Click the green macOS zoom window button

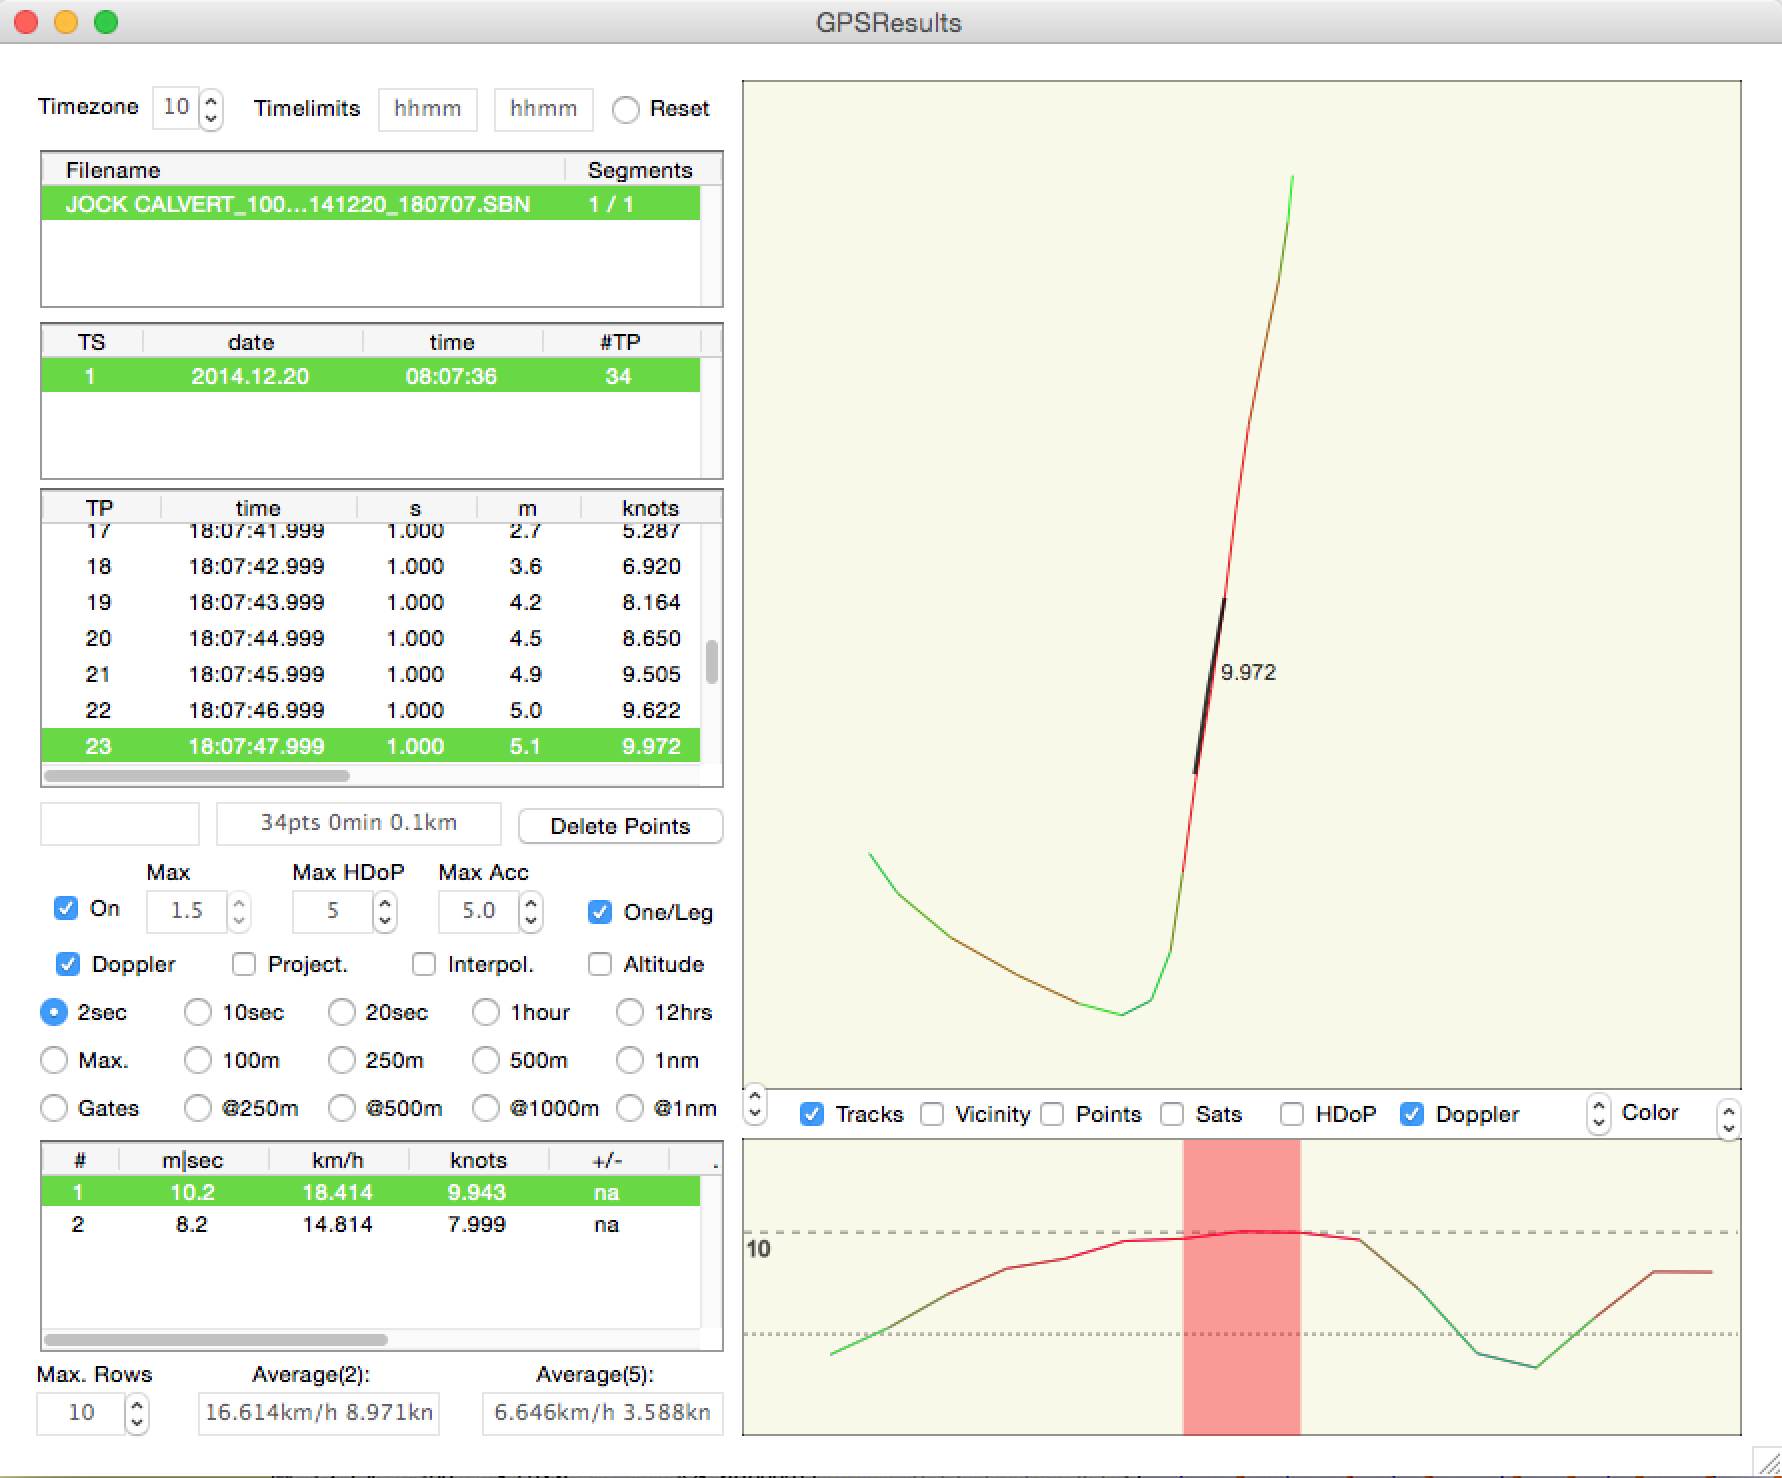[x=106, y=22]
